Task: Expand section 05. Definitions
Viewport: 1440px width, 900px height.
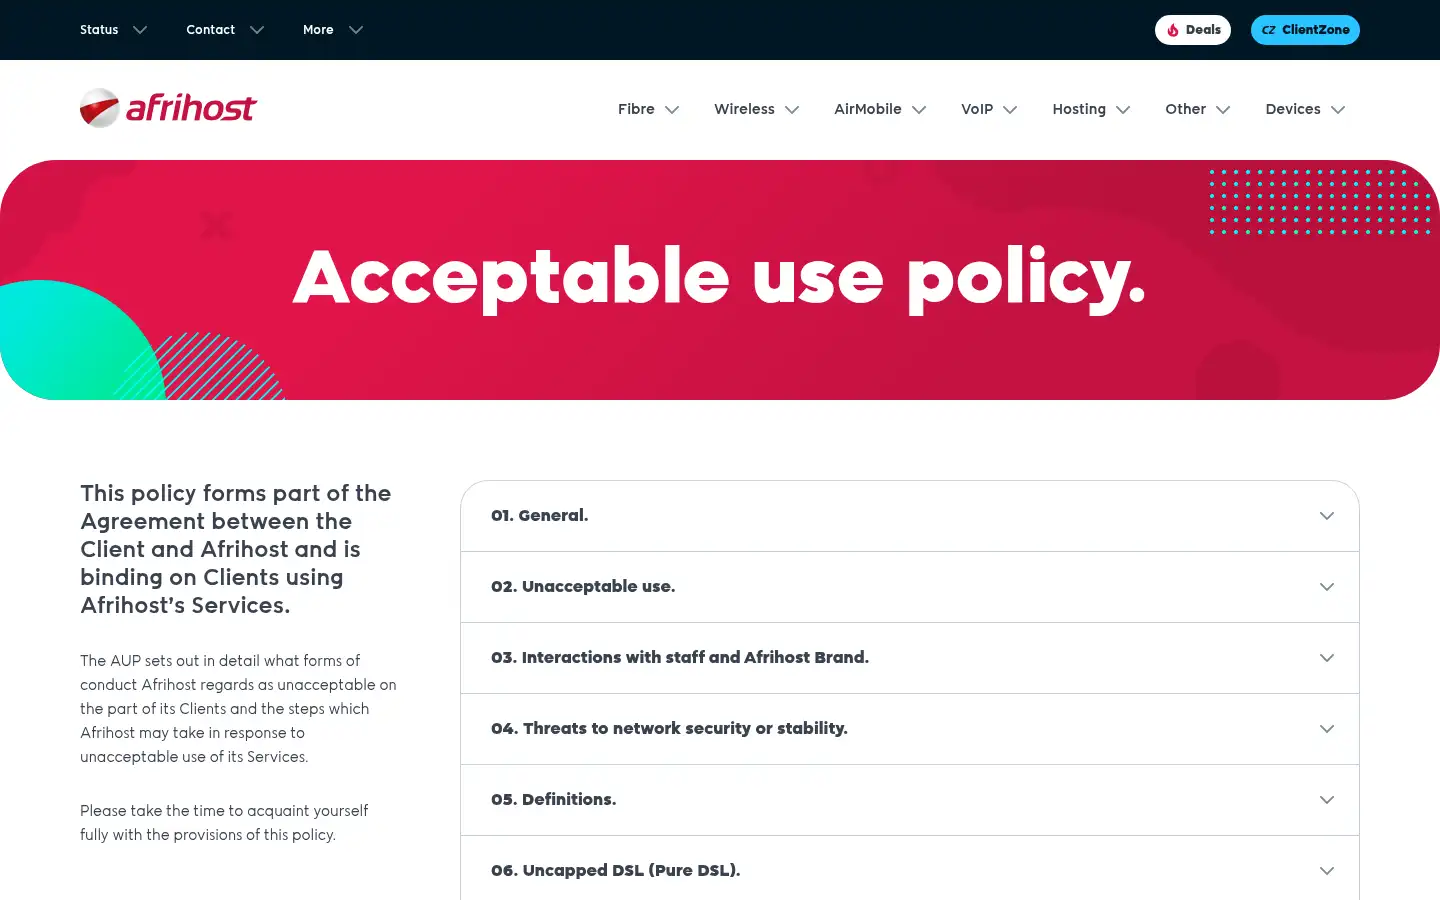Action: click(x=910, y=800)
